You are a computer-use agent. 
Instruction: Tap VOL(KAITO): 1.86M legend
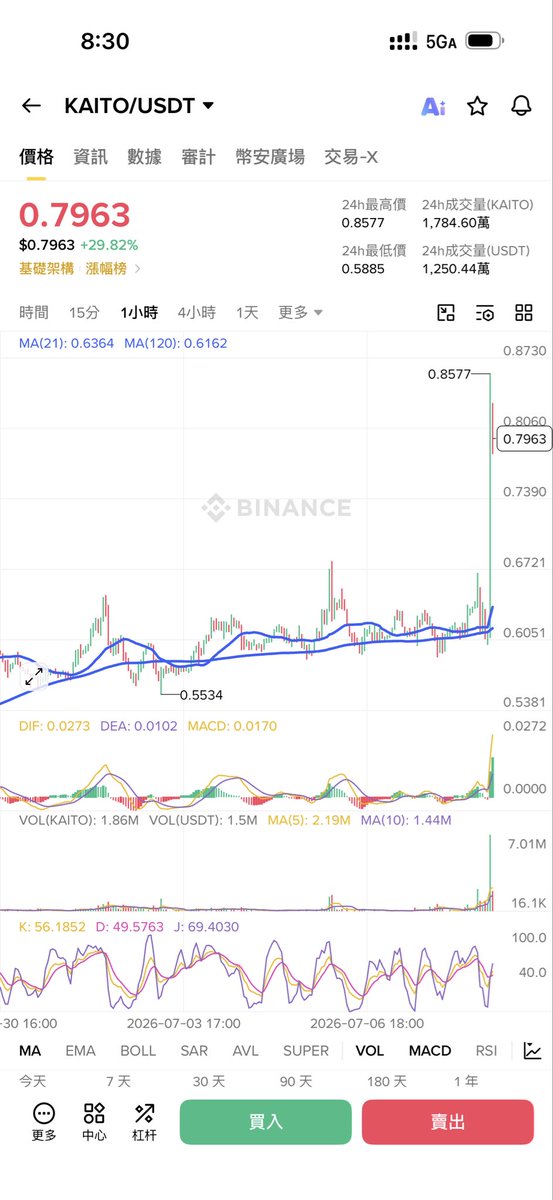tap(79, 820)
